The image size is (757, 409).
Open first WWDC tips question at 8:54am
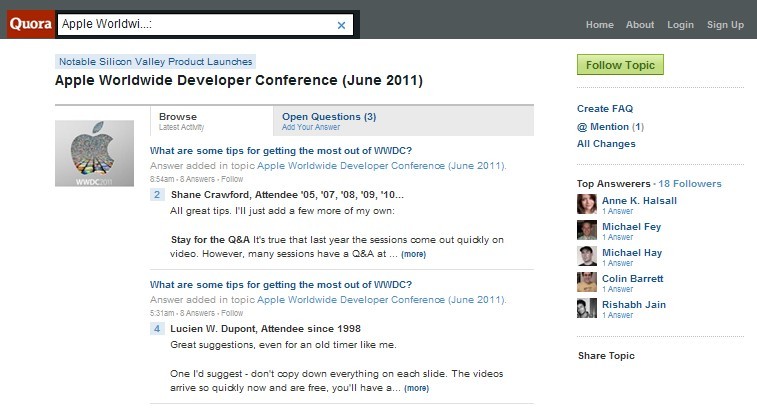pos(281,151)
